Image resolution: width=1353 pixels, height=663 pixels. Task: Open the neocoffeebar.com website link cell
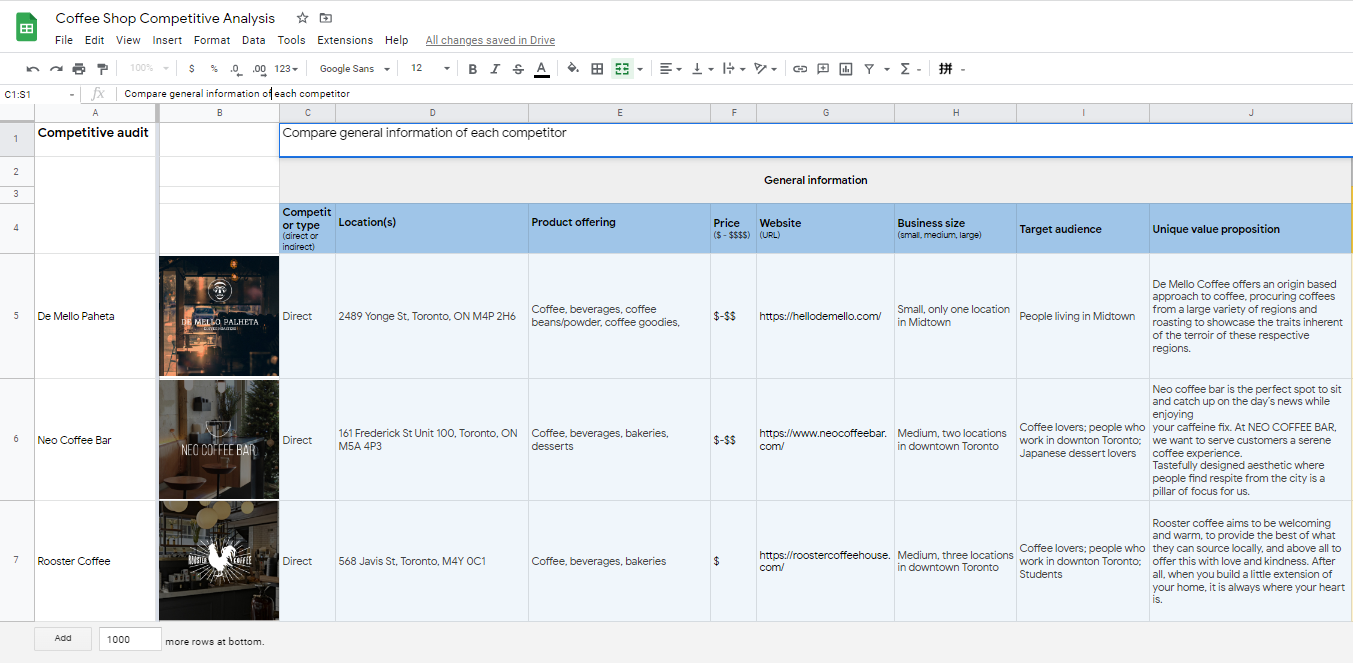(x=825, y=440)
